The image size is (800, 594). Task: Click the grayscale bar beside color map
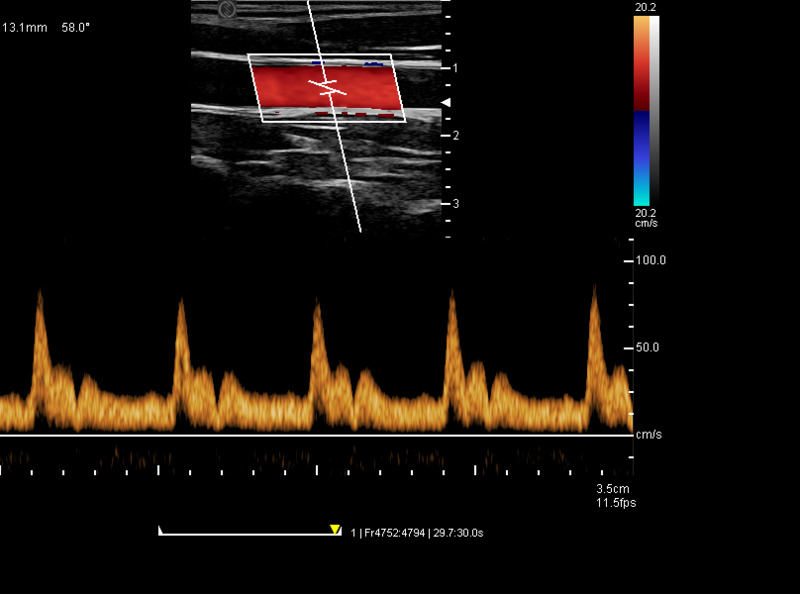click(x=654, y=110)
